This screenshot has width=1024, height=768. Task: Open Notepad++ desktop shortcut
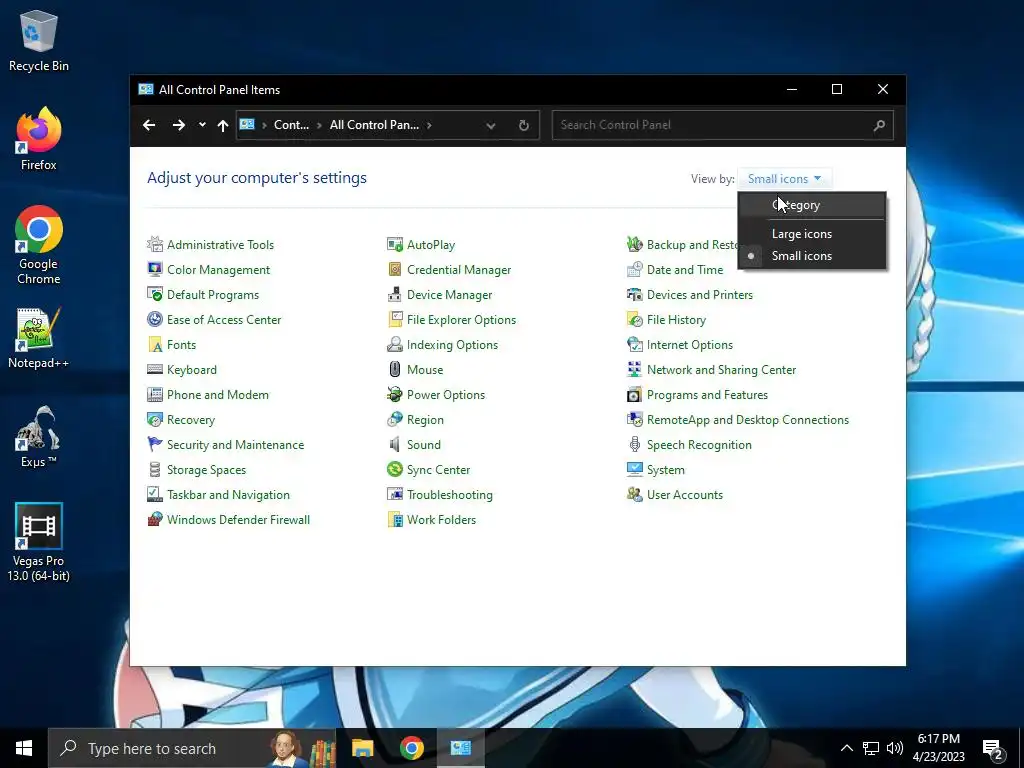[39, 338]
